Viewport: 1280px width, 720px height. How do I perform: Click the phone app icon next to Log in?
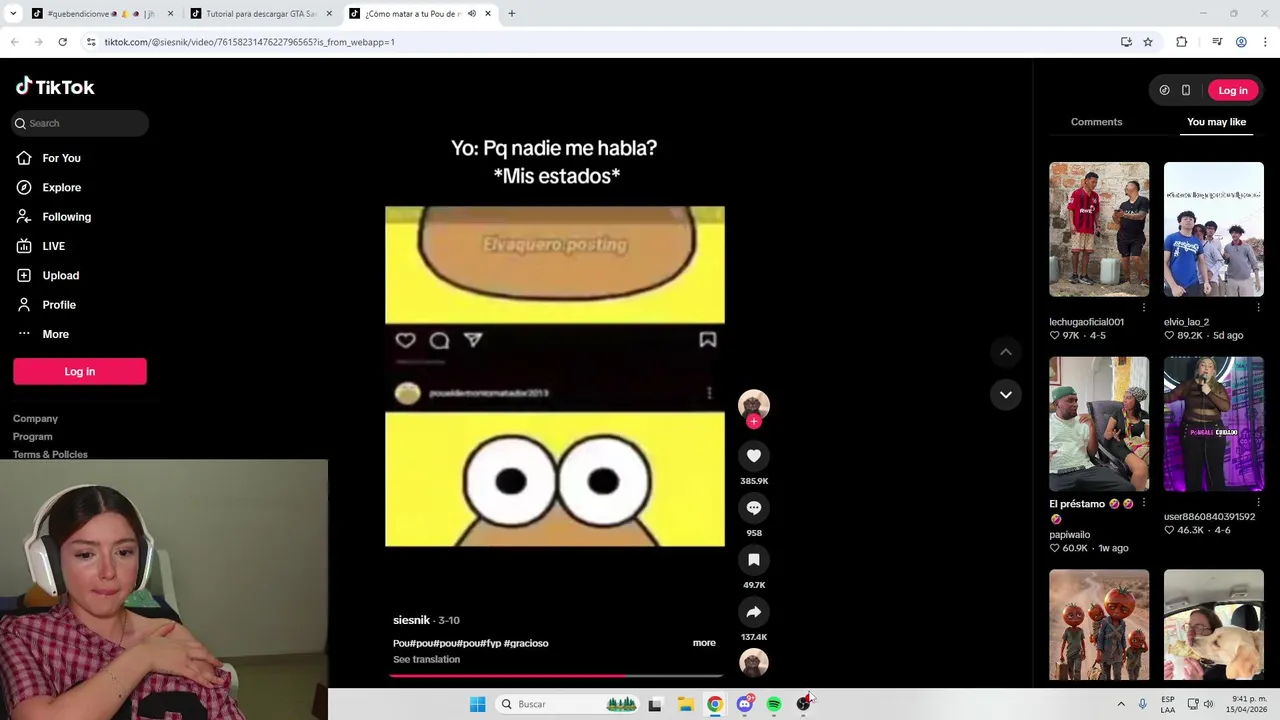click(x=1186, y=90)
